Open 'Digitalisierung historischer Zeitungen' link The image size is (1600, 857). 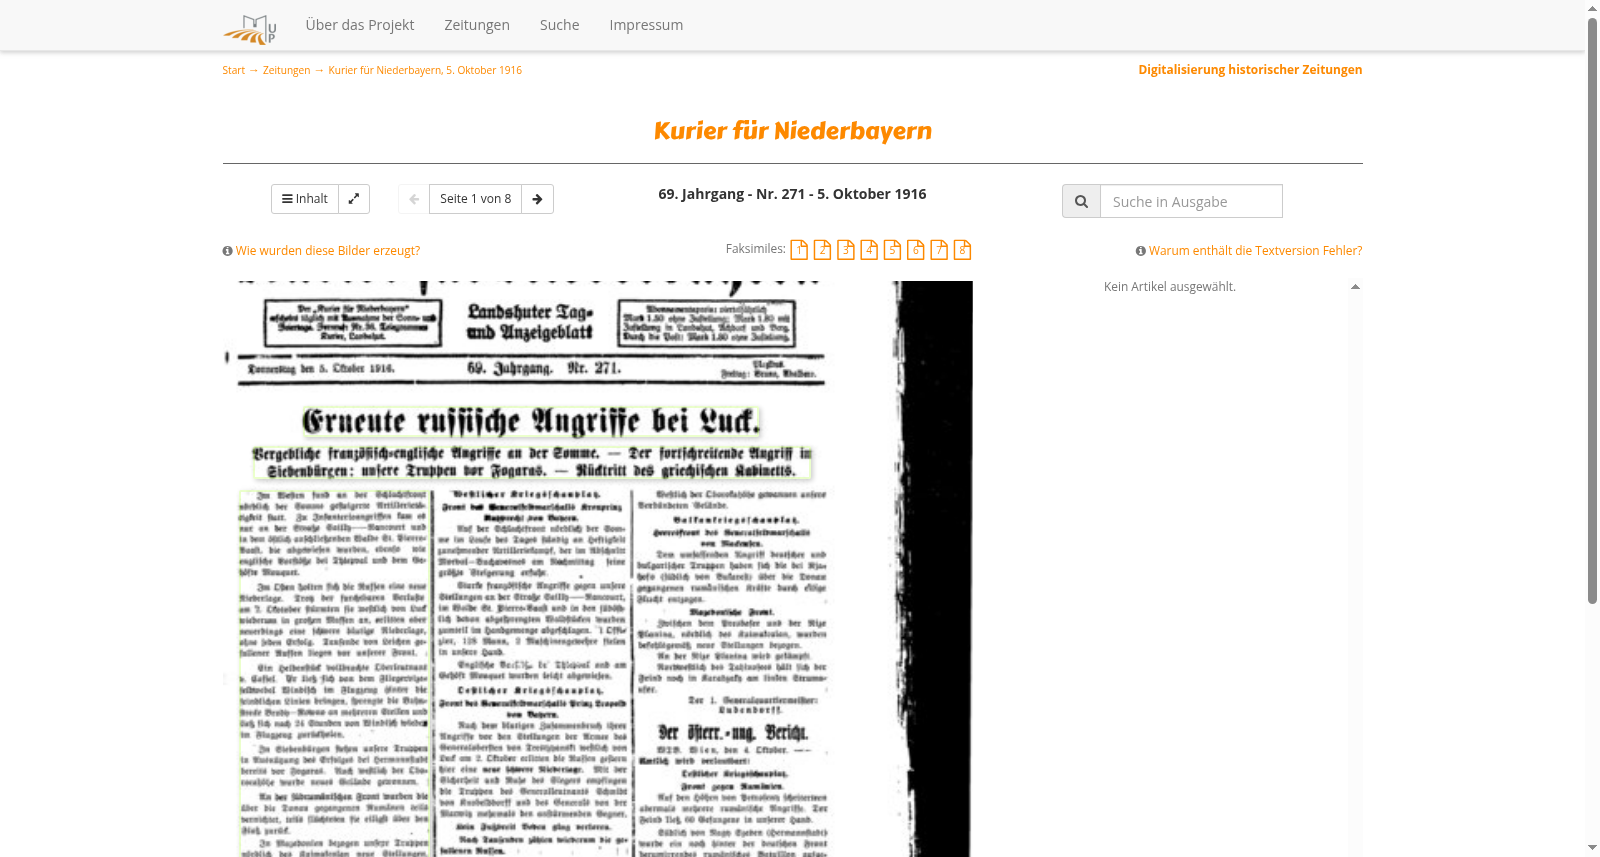tap(1250, 69)
